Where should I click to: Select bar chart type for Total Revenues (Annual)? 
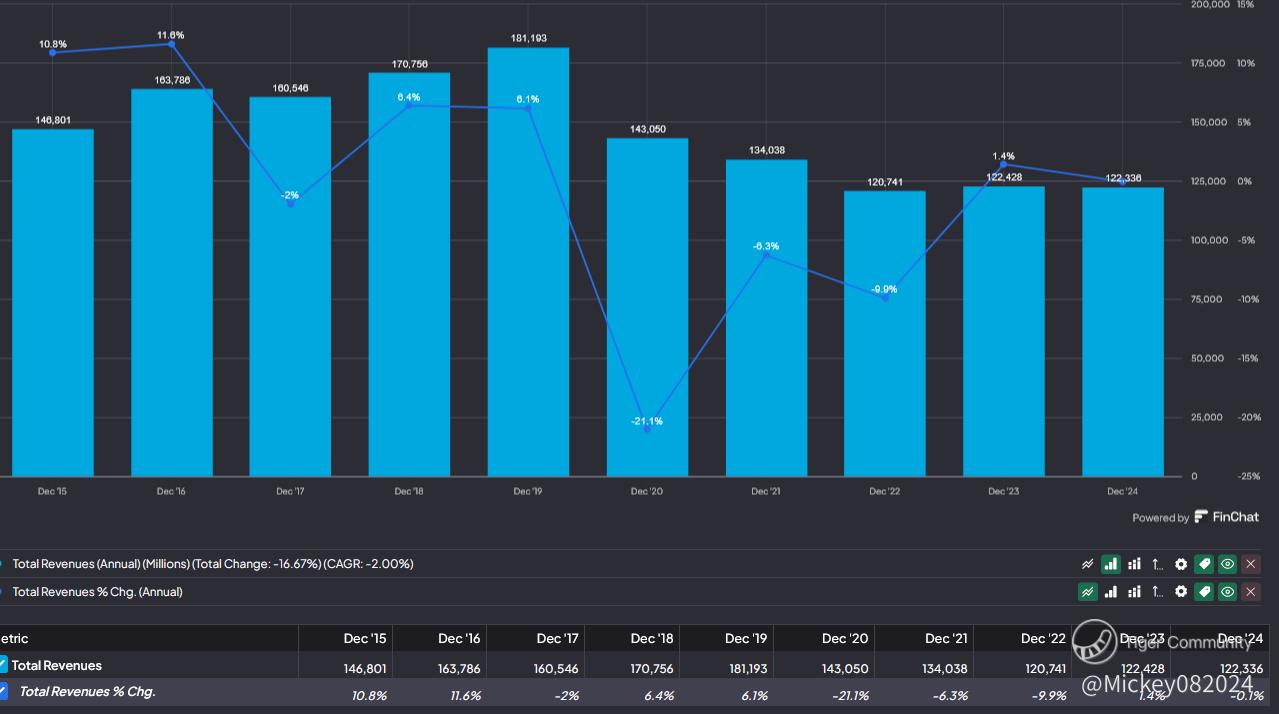point(1110,564)
